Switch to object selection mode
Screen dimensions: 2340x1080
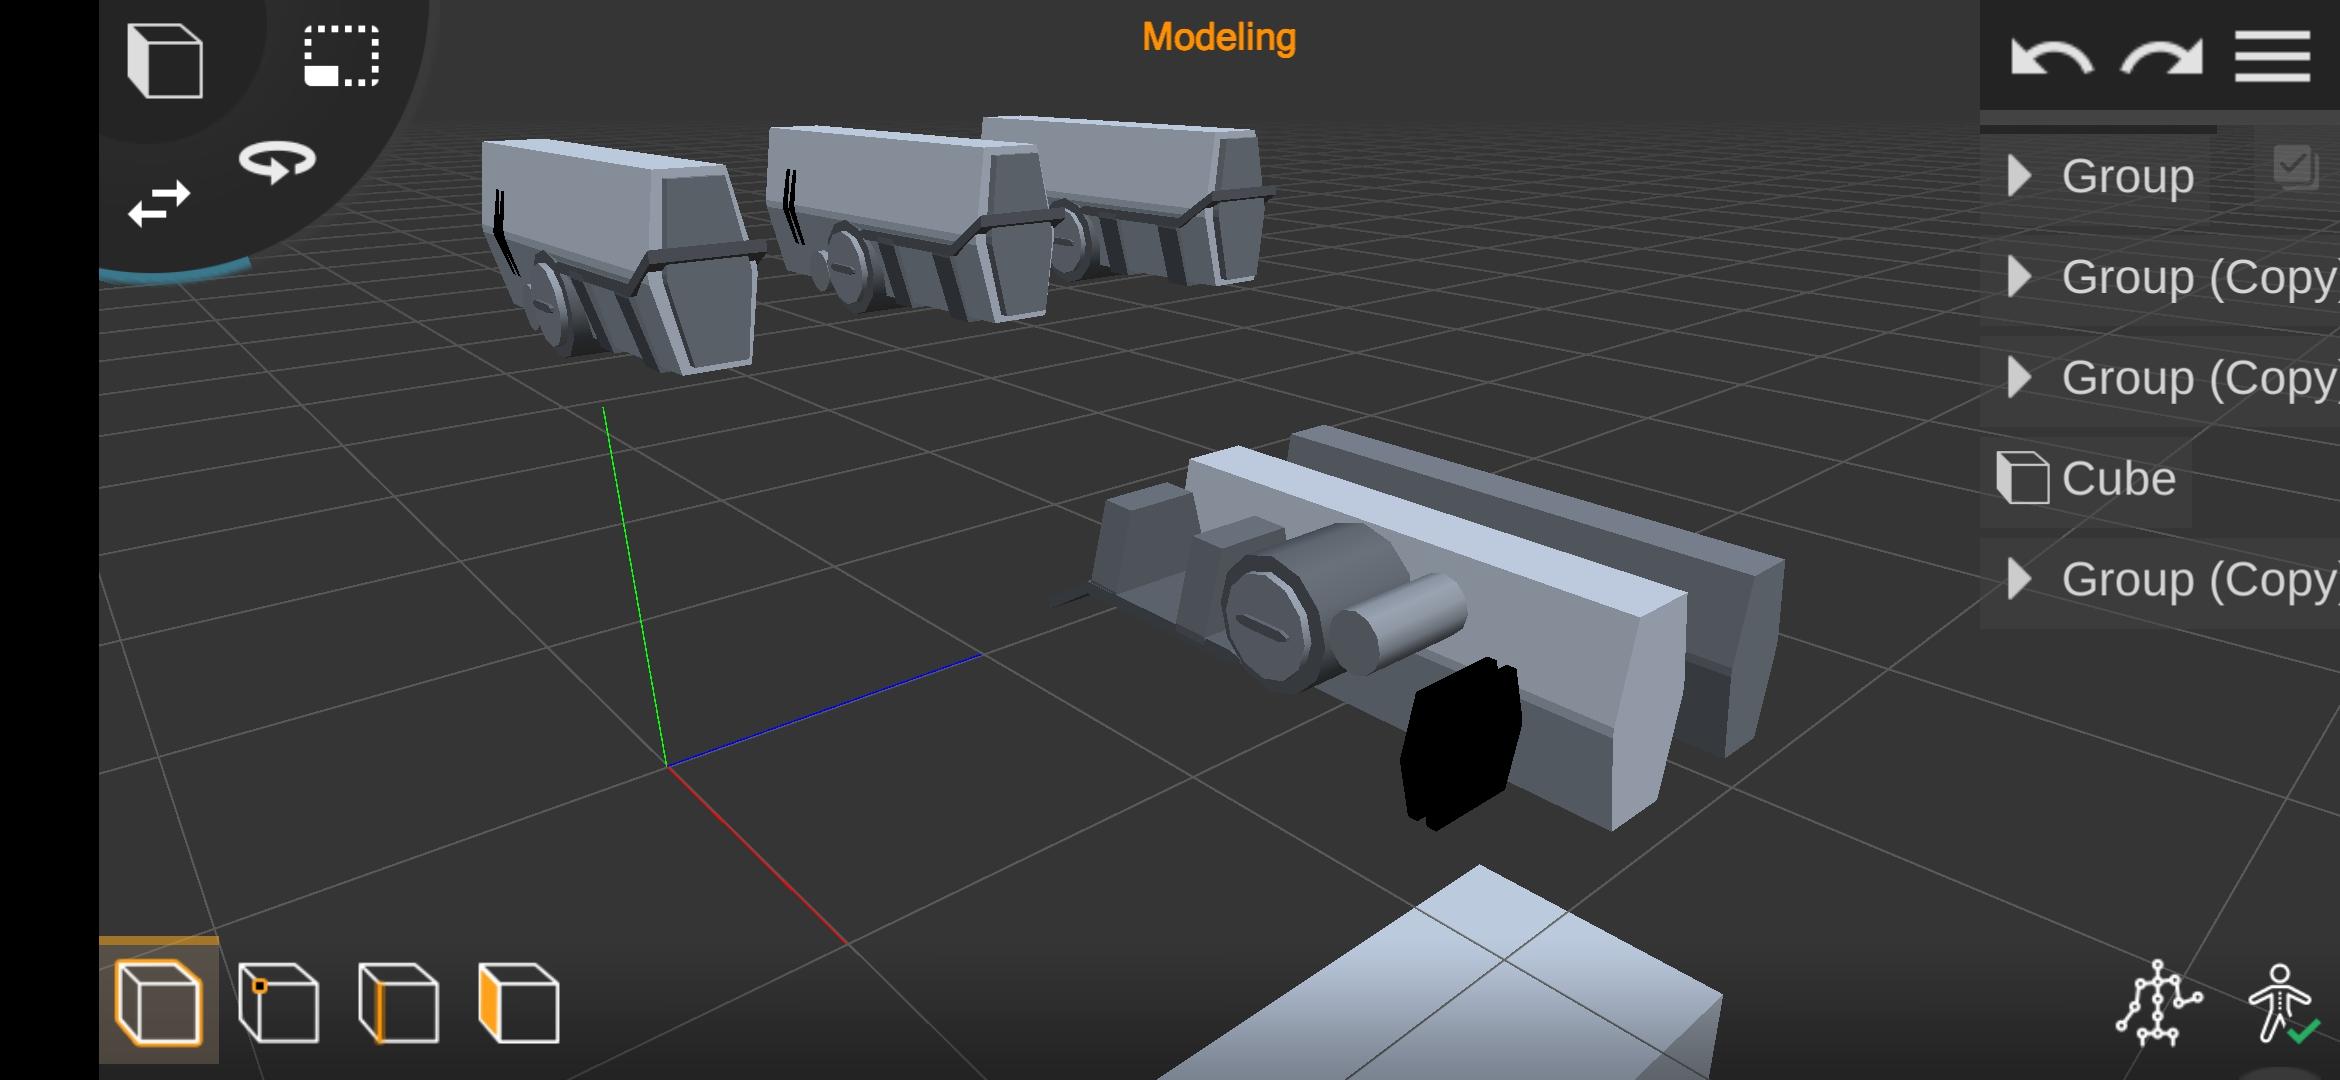coord(159,1002)
